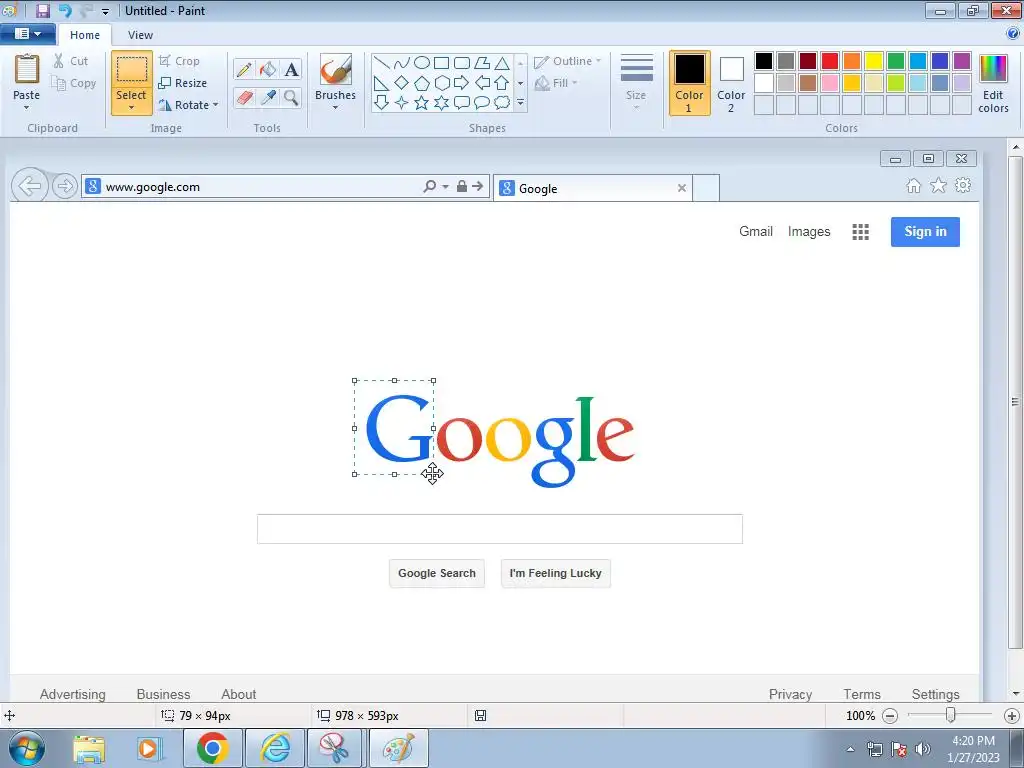
Task: Click the I'm Feeling Lucky button
Action: coord(555,573)
